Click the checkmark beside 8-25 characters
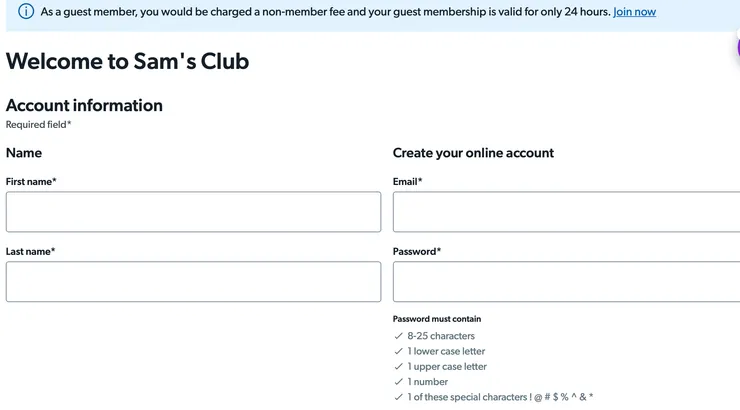Screen dimensions: 740x410 coord(399,336)
